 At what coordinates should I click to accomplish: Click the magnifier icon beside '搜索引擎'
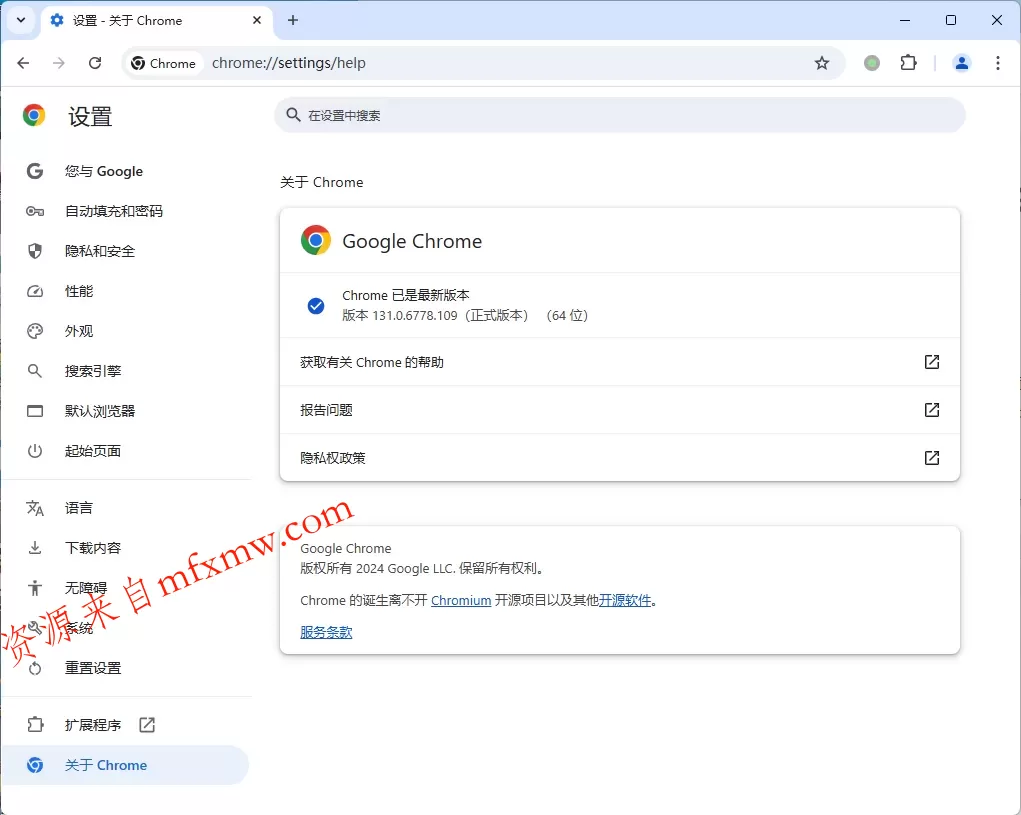click(35, 371)
